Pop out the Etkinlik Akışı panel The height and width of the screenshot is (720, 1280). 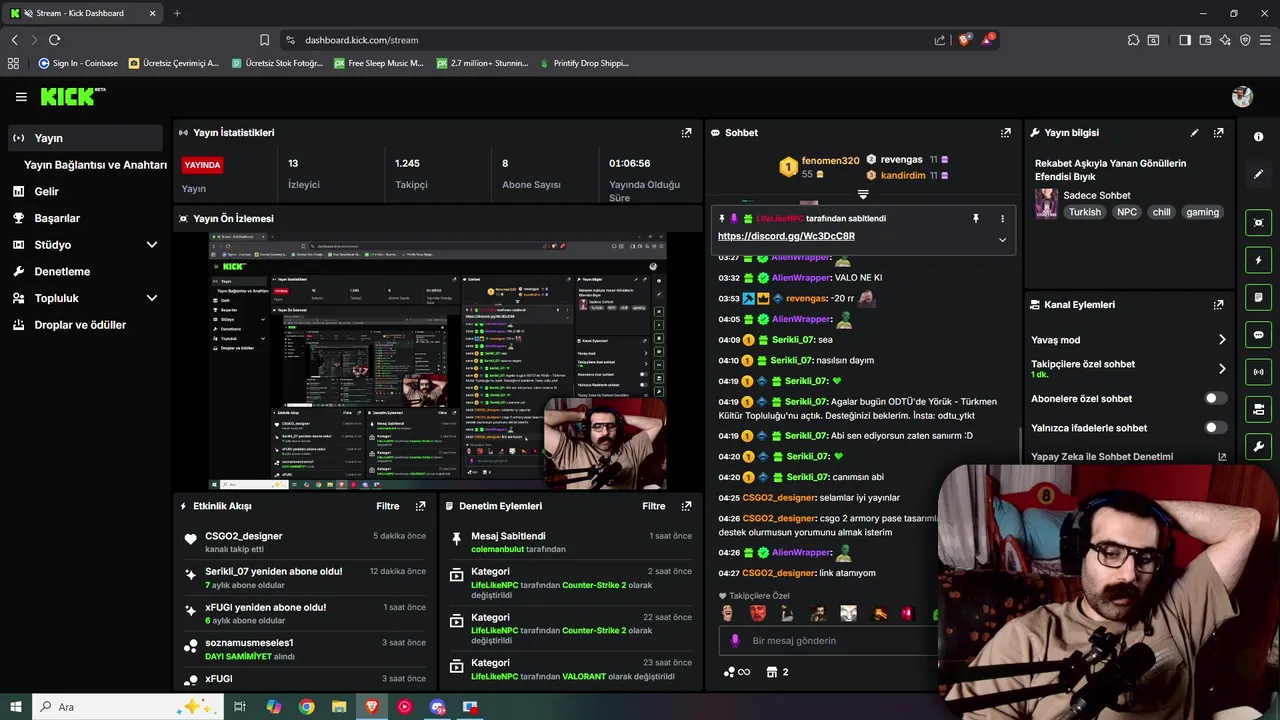tap(420, 506)
